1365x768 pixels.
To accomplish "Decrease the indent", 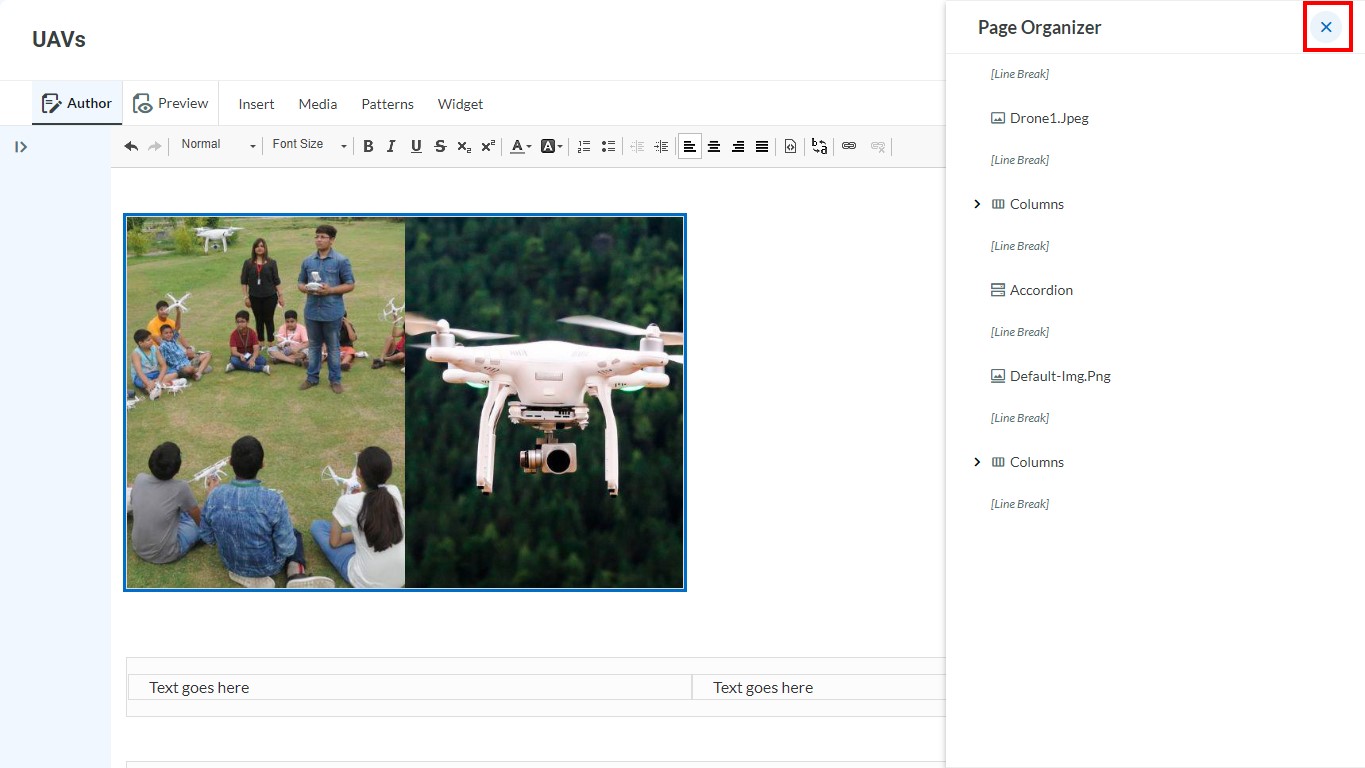I will tap(637, 146).
